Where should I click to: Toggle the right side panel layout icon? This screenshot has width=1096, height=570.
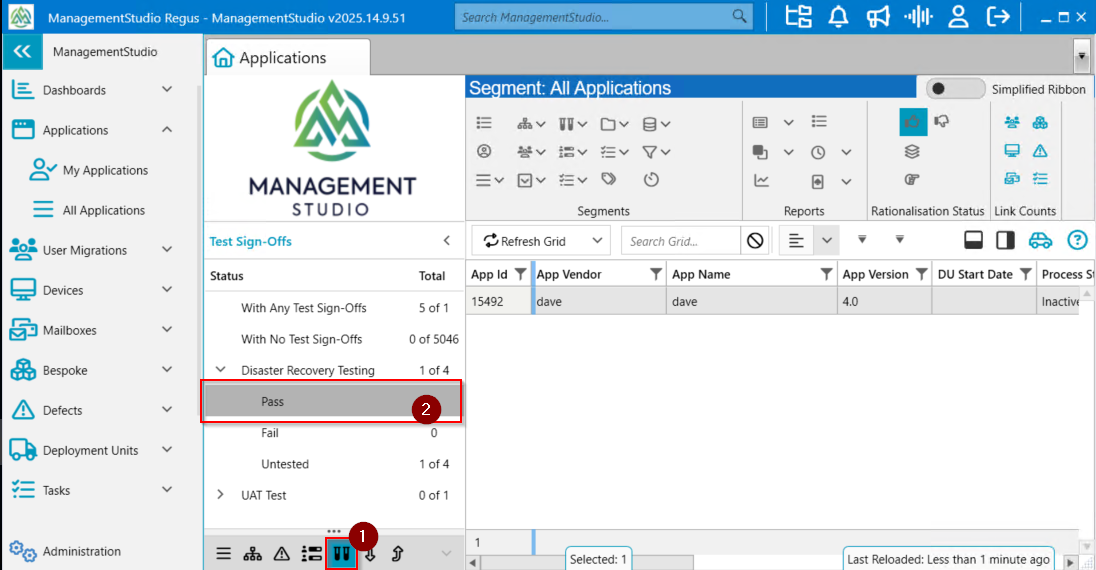pos(1005,240)
